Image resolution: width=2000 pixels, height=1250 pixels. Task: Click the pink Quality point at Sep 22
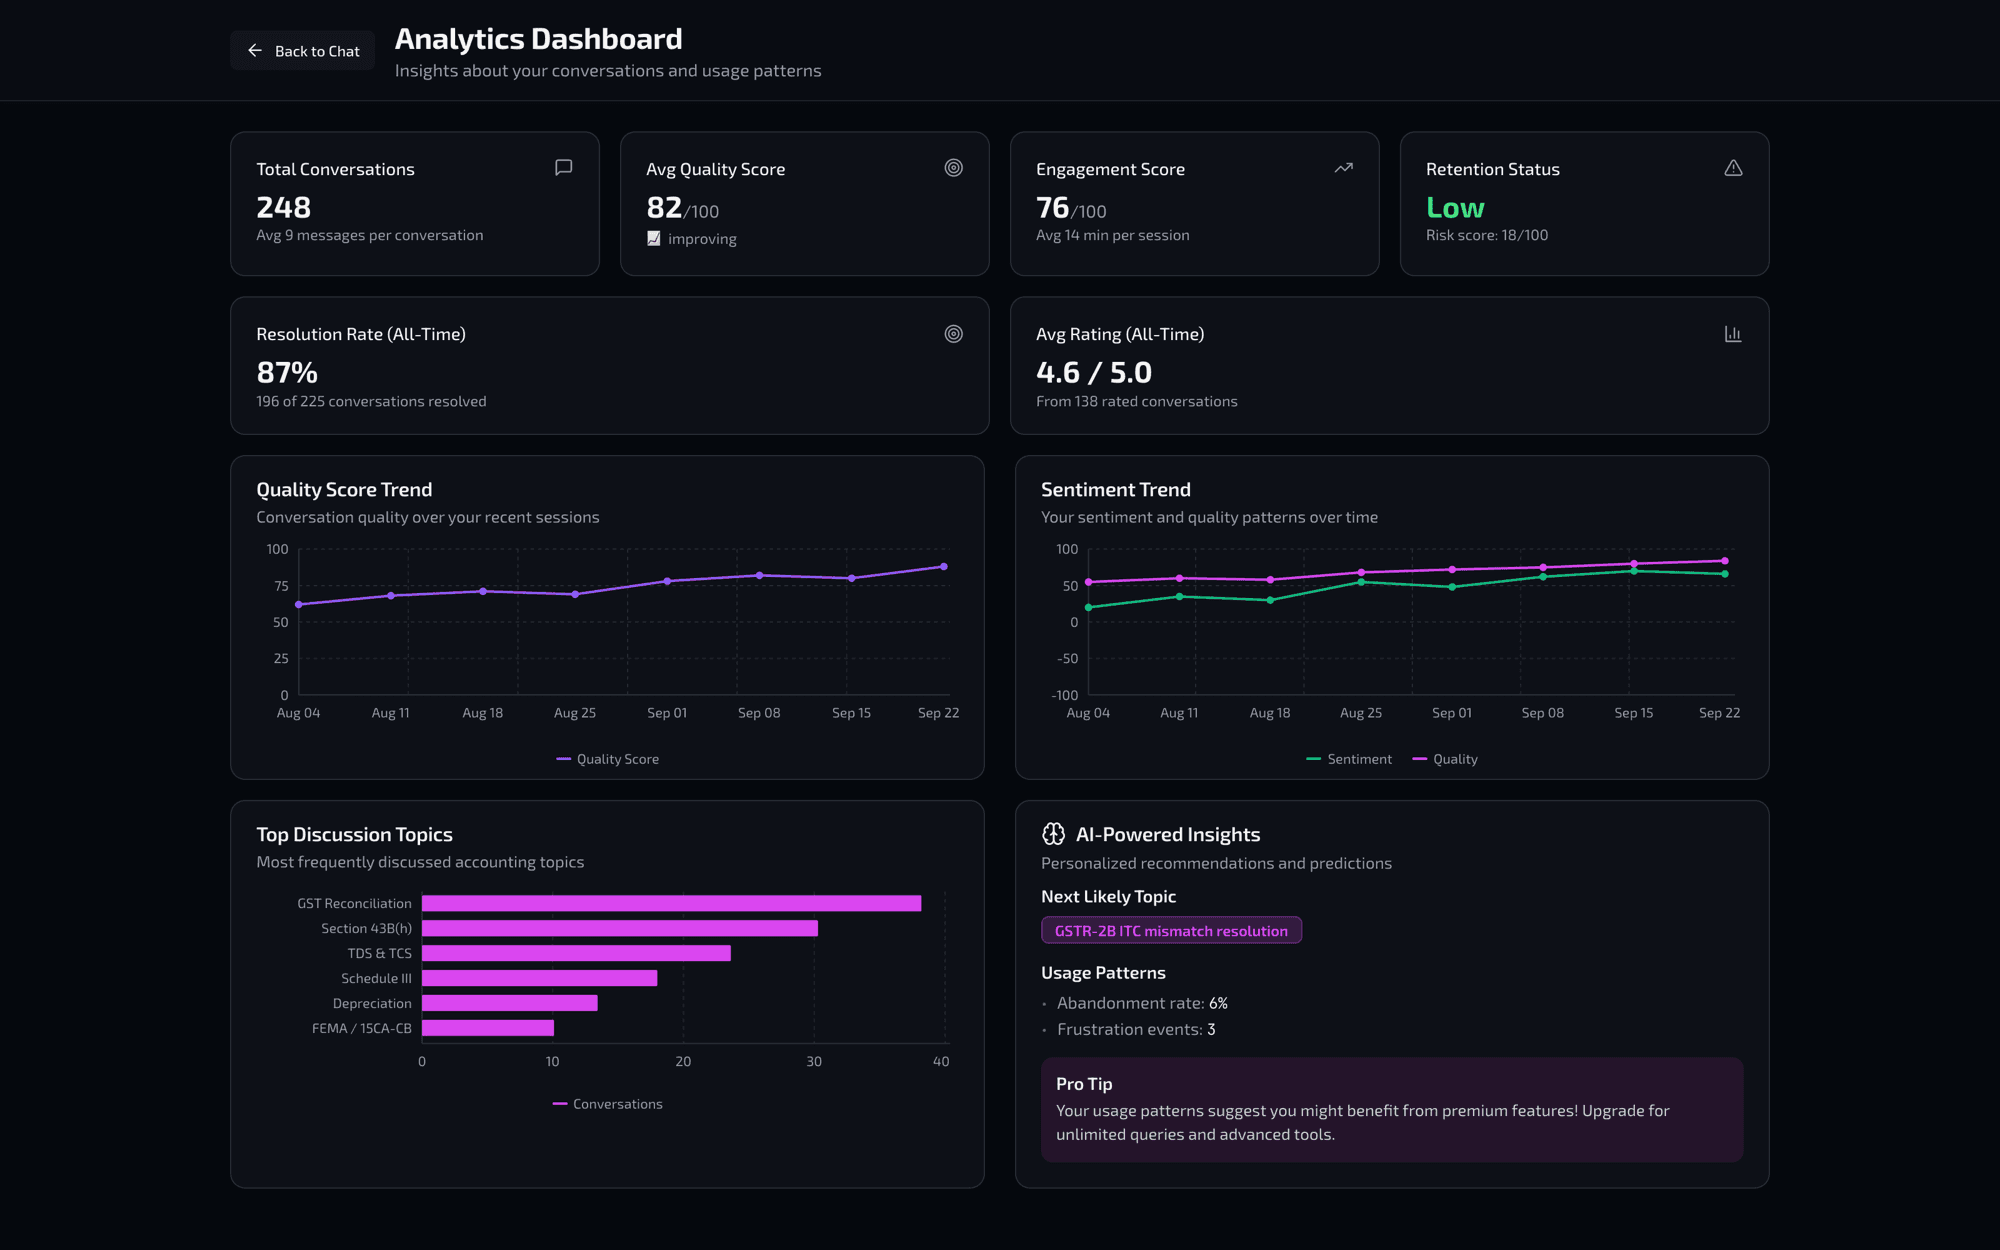[1725, 561]
